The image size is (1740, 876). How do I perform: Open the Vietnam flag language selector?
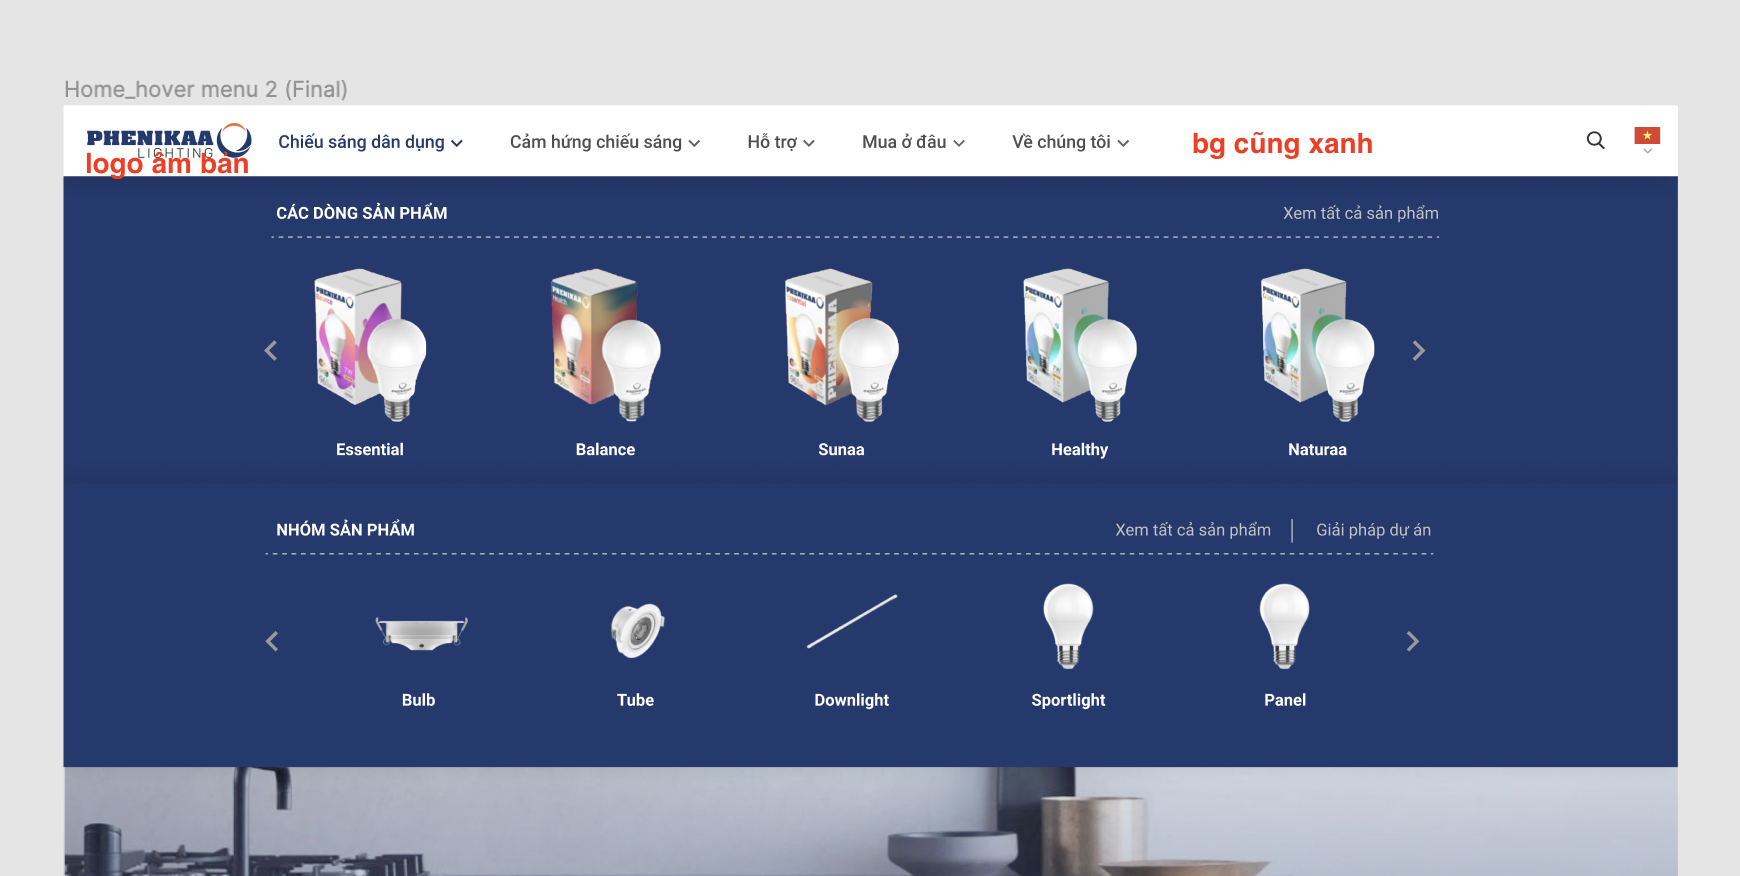[1646, 137]
